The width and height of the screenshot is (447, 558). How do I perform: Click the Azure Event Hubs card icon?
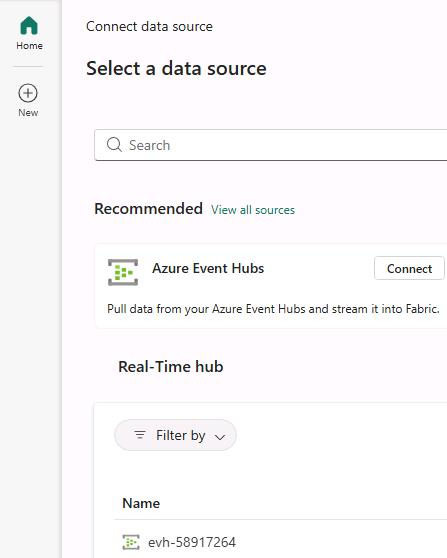click(x=123, y=272)
